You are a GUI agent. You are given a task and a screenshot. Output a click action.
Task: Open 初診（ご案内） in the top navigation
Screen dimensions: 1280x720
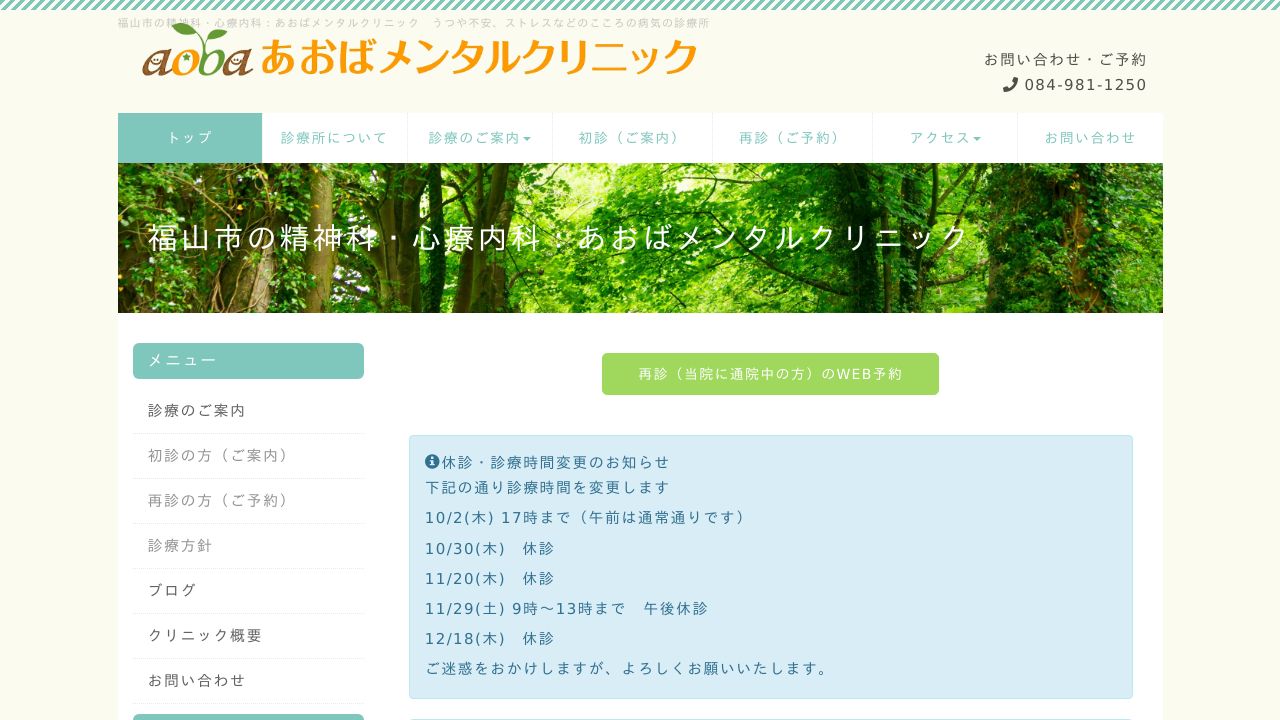click(x=632, y=138)
